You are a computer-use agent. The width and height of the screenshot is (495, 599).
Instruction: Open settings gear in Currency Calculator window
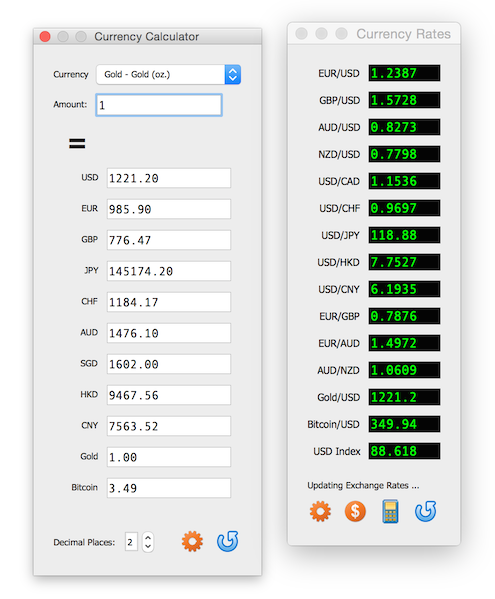[192, 541]
